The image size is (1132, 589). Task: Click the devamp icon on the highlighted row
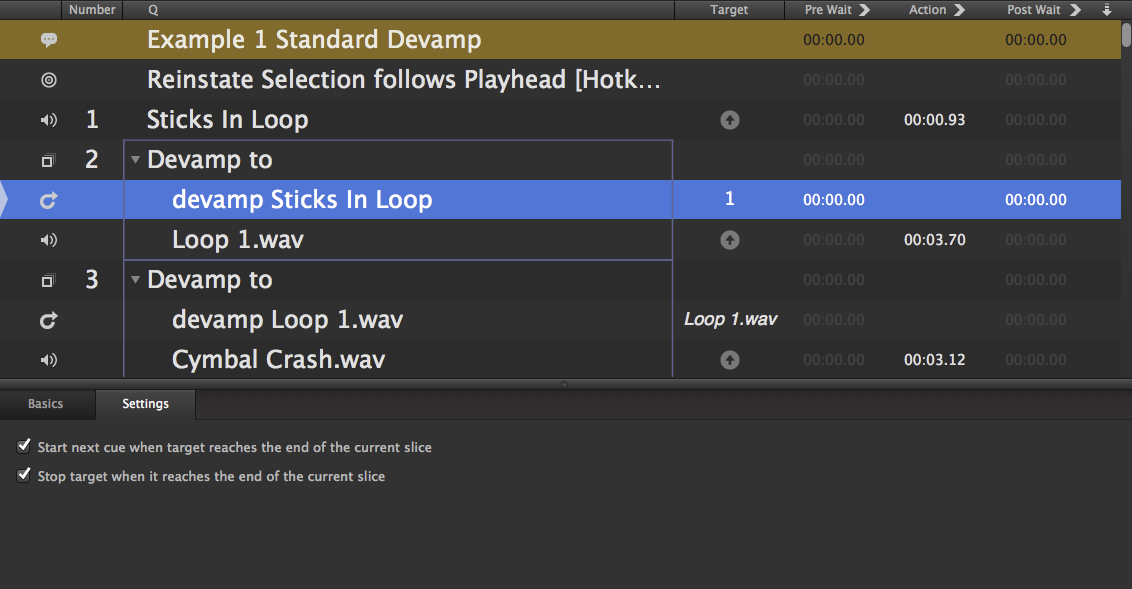[x=48, y=200]
